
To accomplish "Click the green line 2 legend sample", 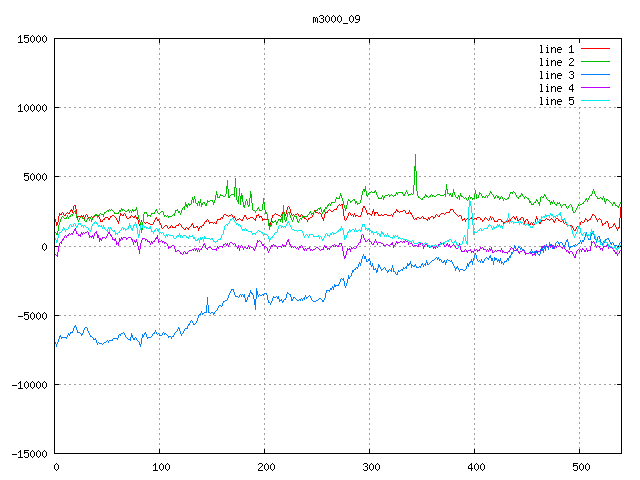I will coord(595,62).
